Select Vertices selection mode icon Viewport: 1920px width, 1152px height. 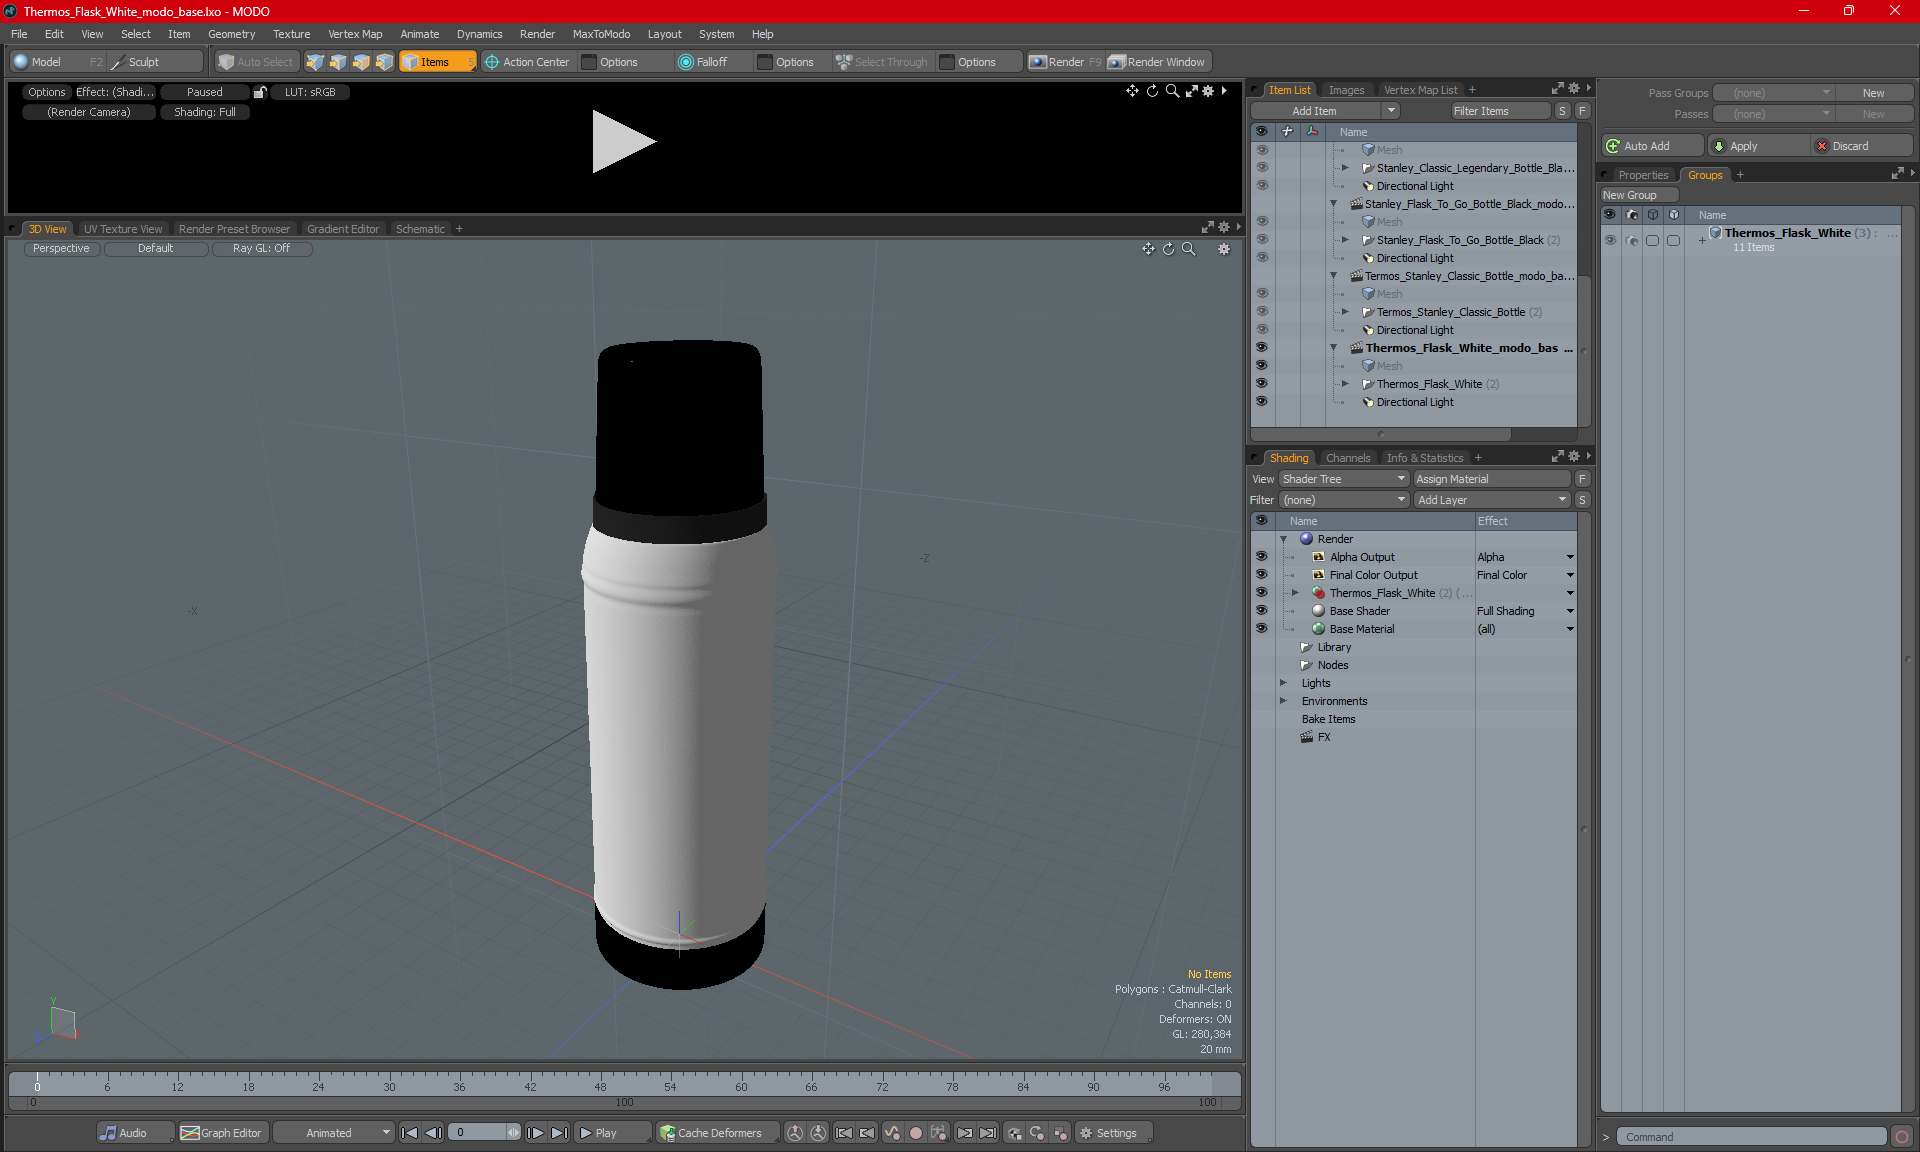tap(315, 62)
